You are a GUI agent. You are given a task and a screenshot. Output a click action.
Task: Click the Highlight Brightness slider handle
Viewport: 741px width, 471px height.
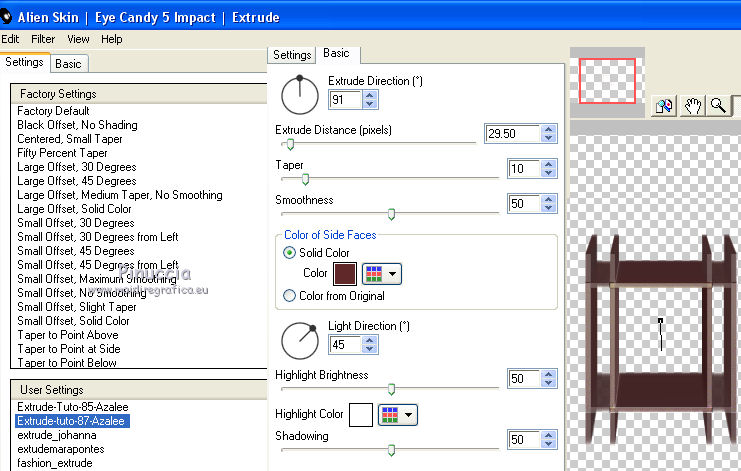pyautogui.click(x=391, y=389)
